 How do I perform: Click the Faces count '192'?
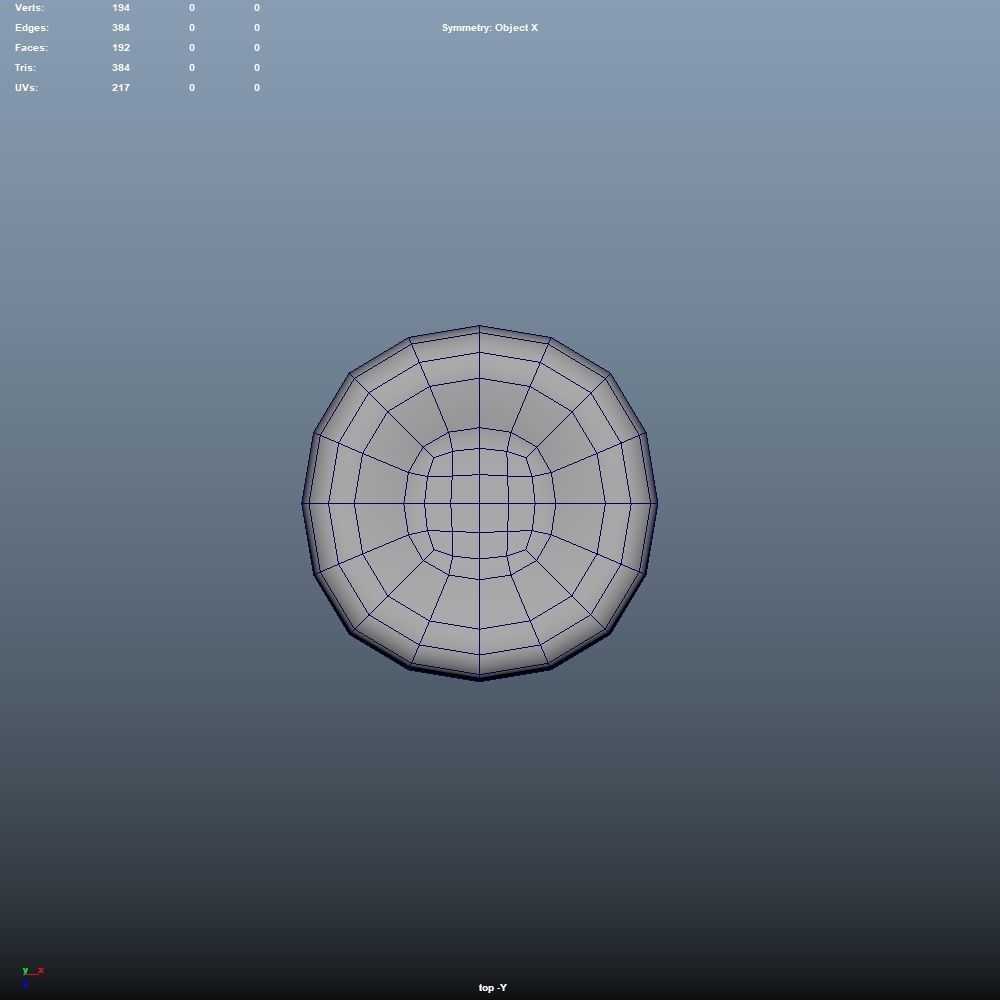point(121,47)
